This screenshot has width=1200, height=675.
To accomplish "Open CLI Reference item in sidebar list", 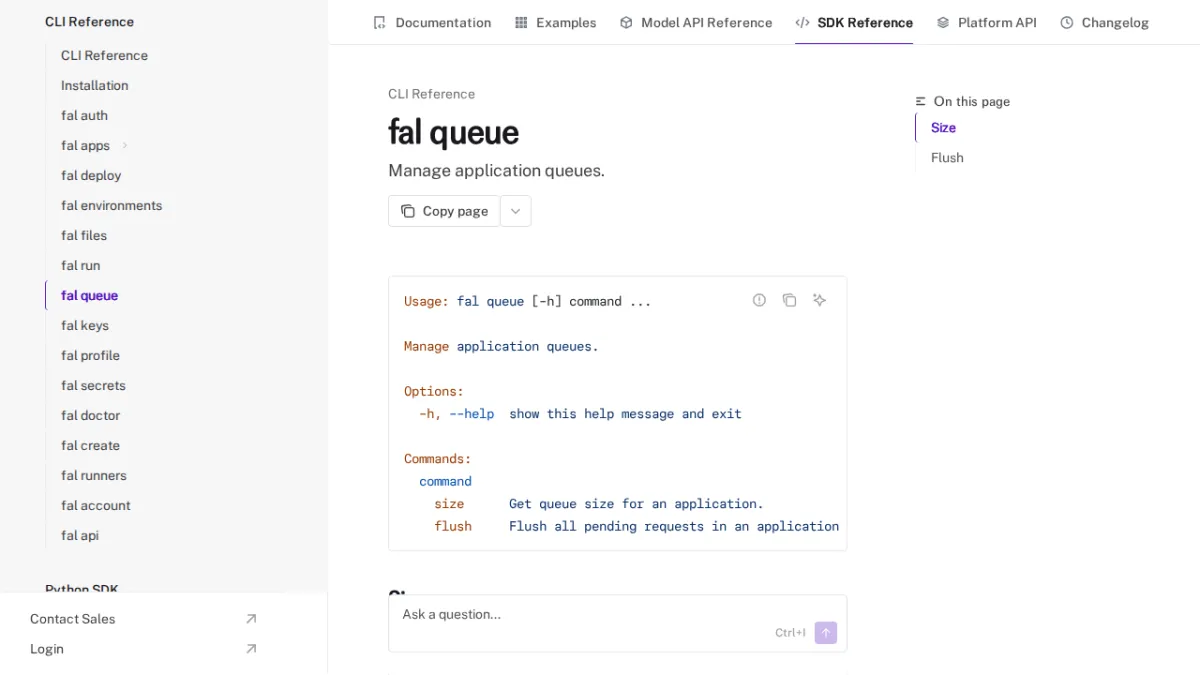I will pyautogui.click(x=104, y=55).
